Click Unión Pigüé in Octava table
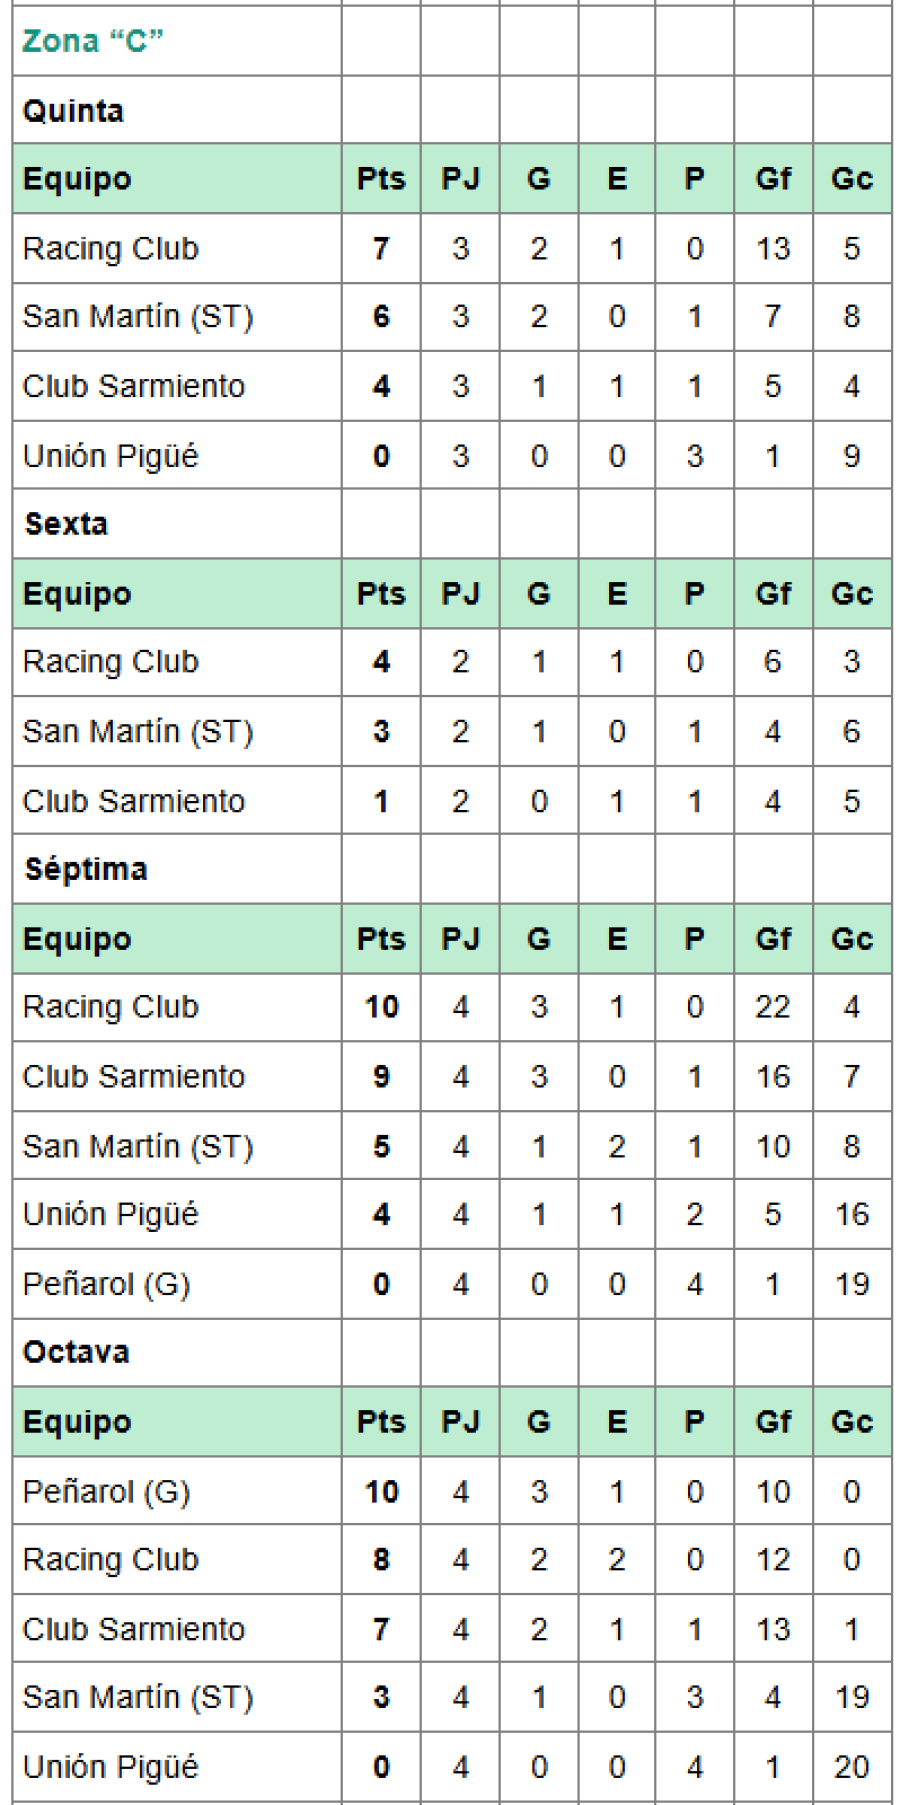 click(x=111, y=1767)
